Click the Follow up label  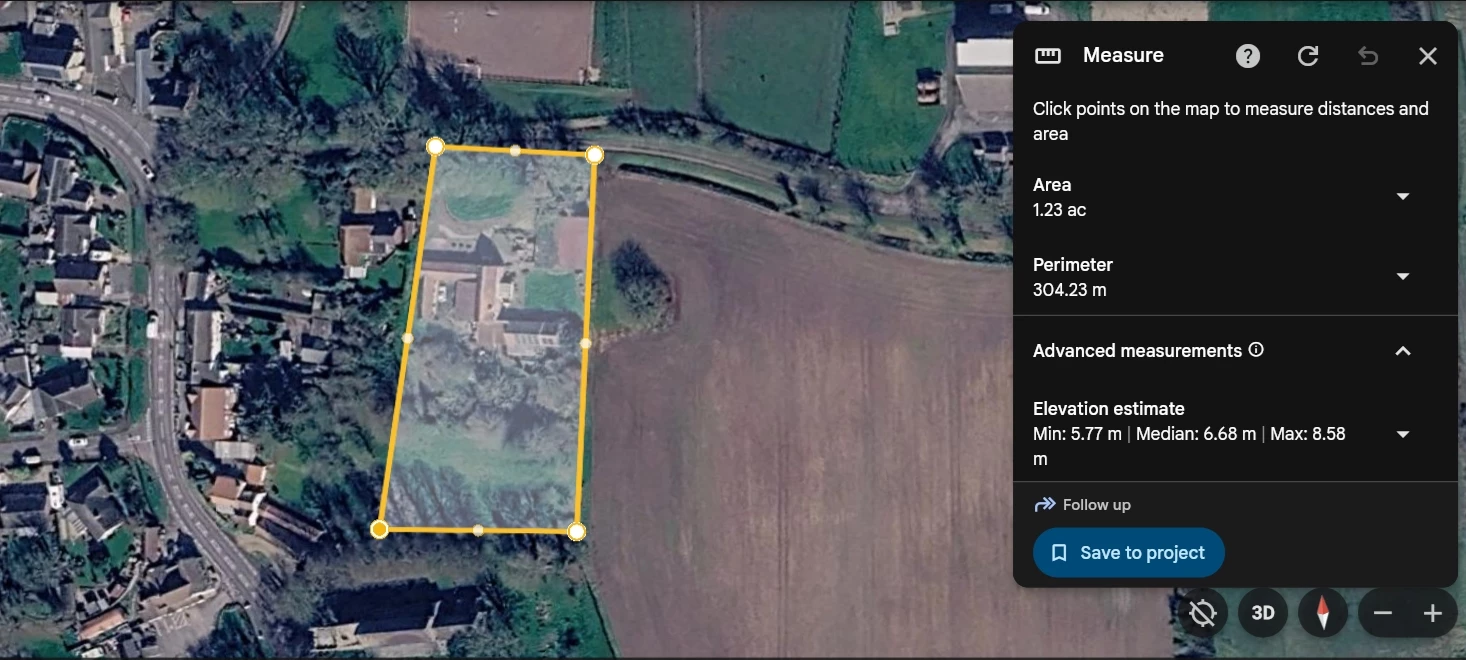(1097, 505)
